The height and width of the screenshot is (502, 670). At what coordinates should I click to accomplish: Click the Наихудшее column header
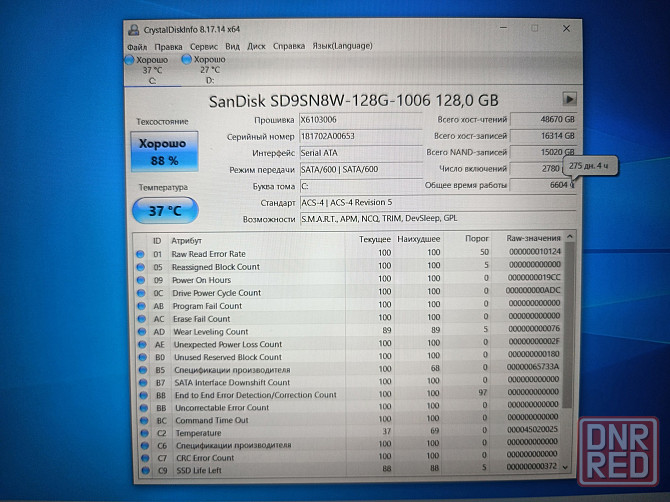pyautogui.click(x=419, y=239)
